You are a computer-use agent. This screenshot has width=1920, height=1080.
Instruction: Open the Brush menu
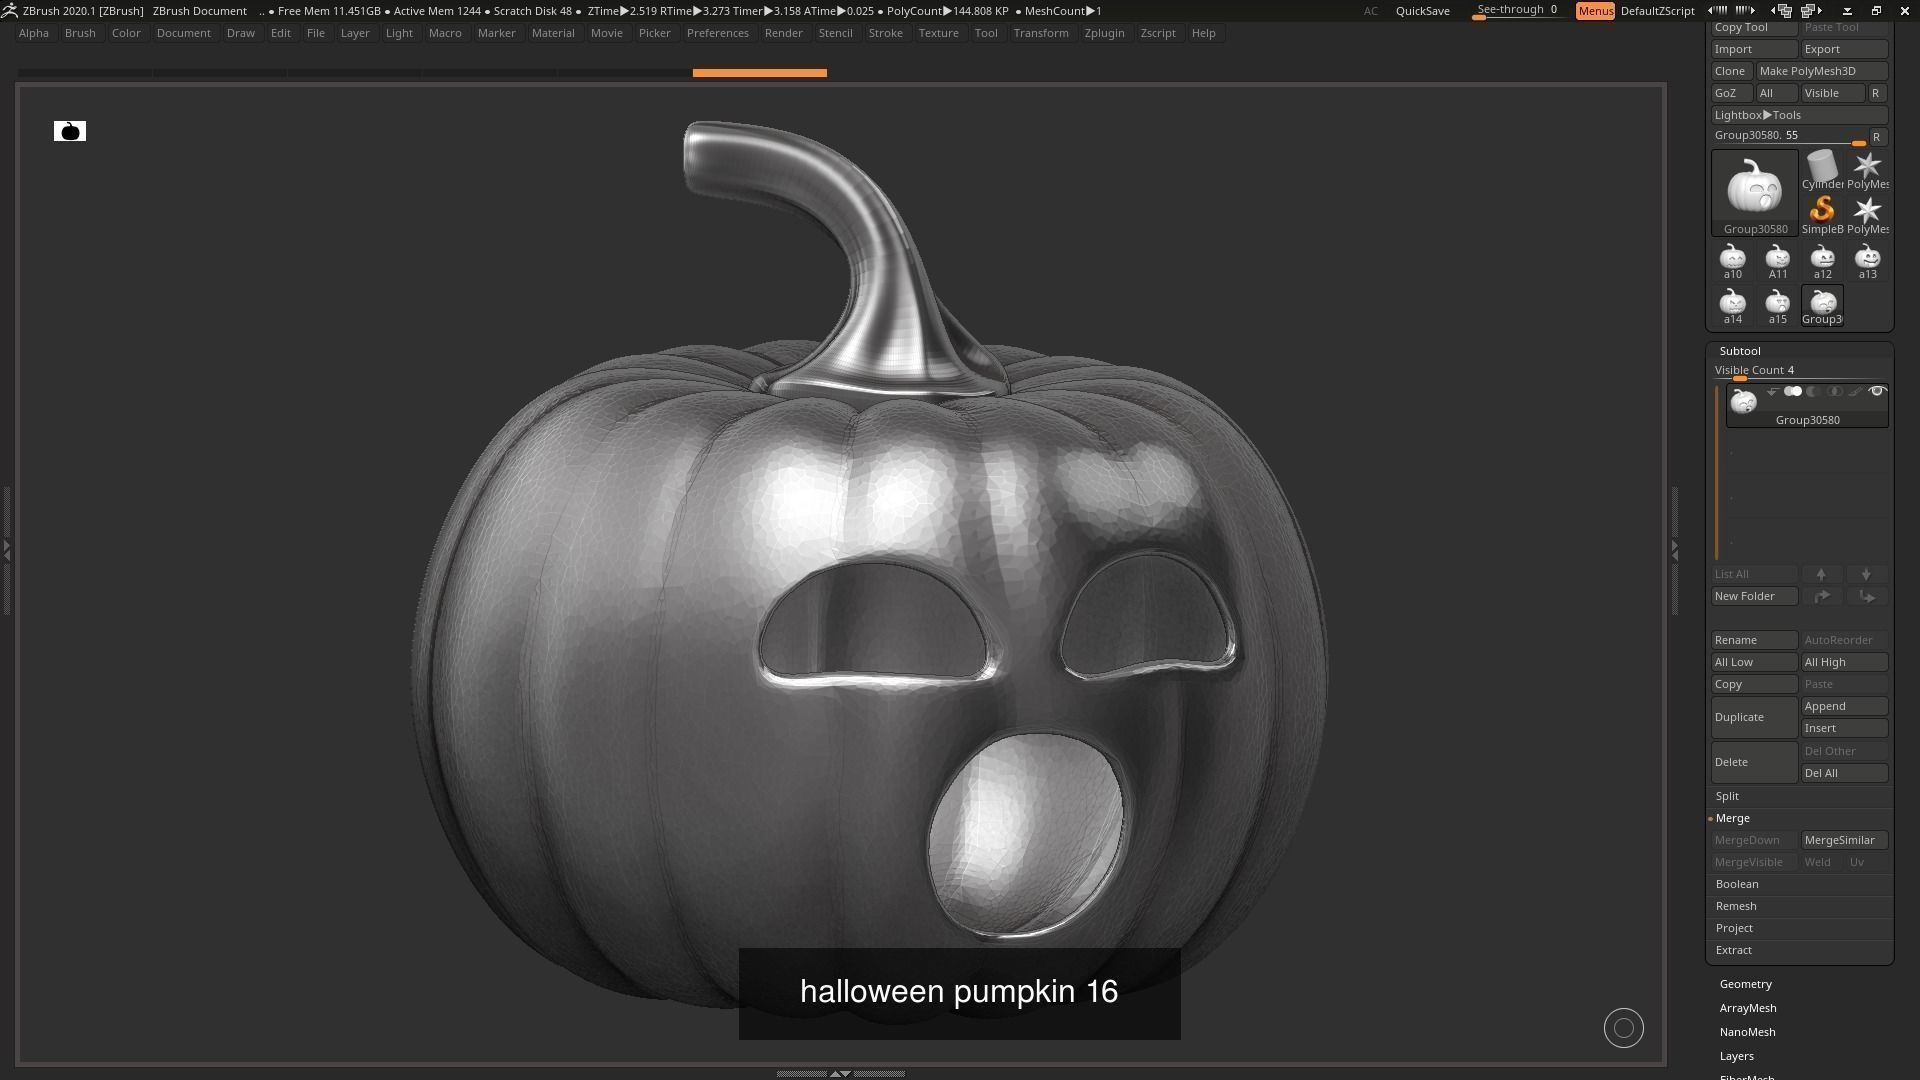pos(80,33)
